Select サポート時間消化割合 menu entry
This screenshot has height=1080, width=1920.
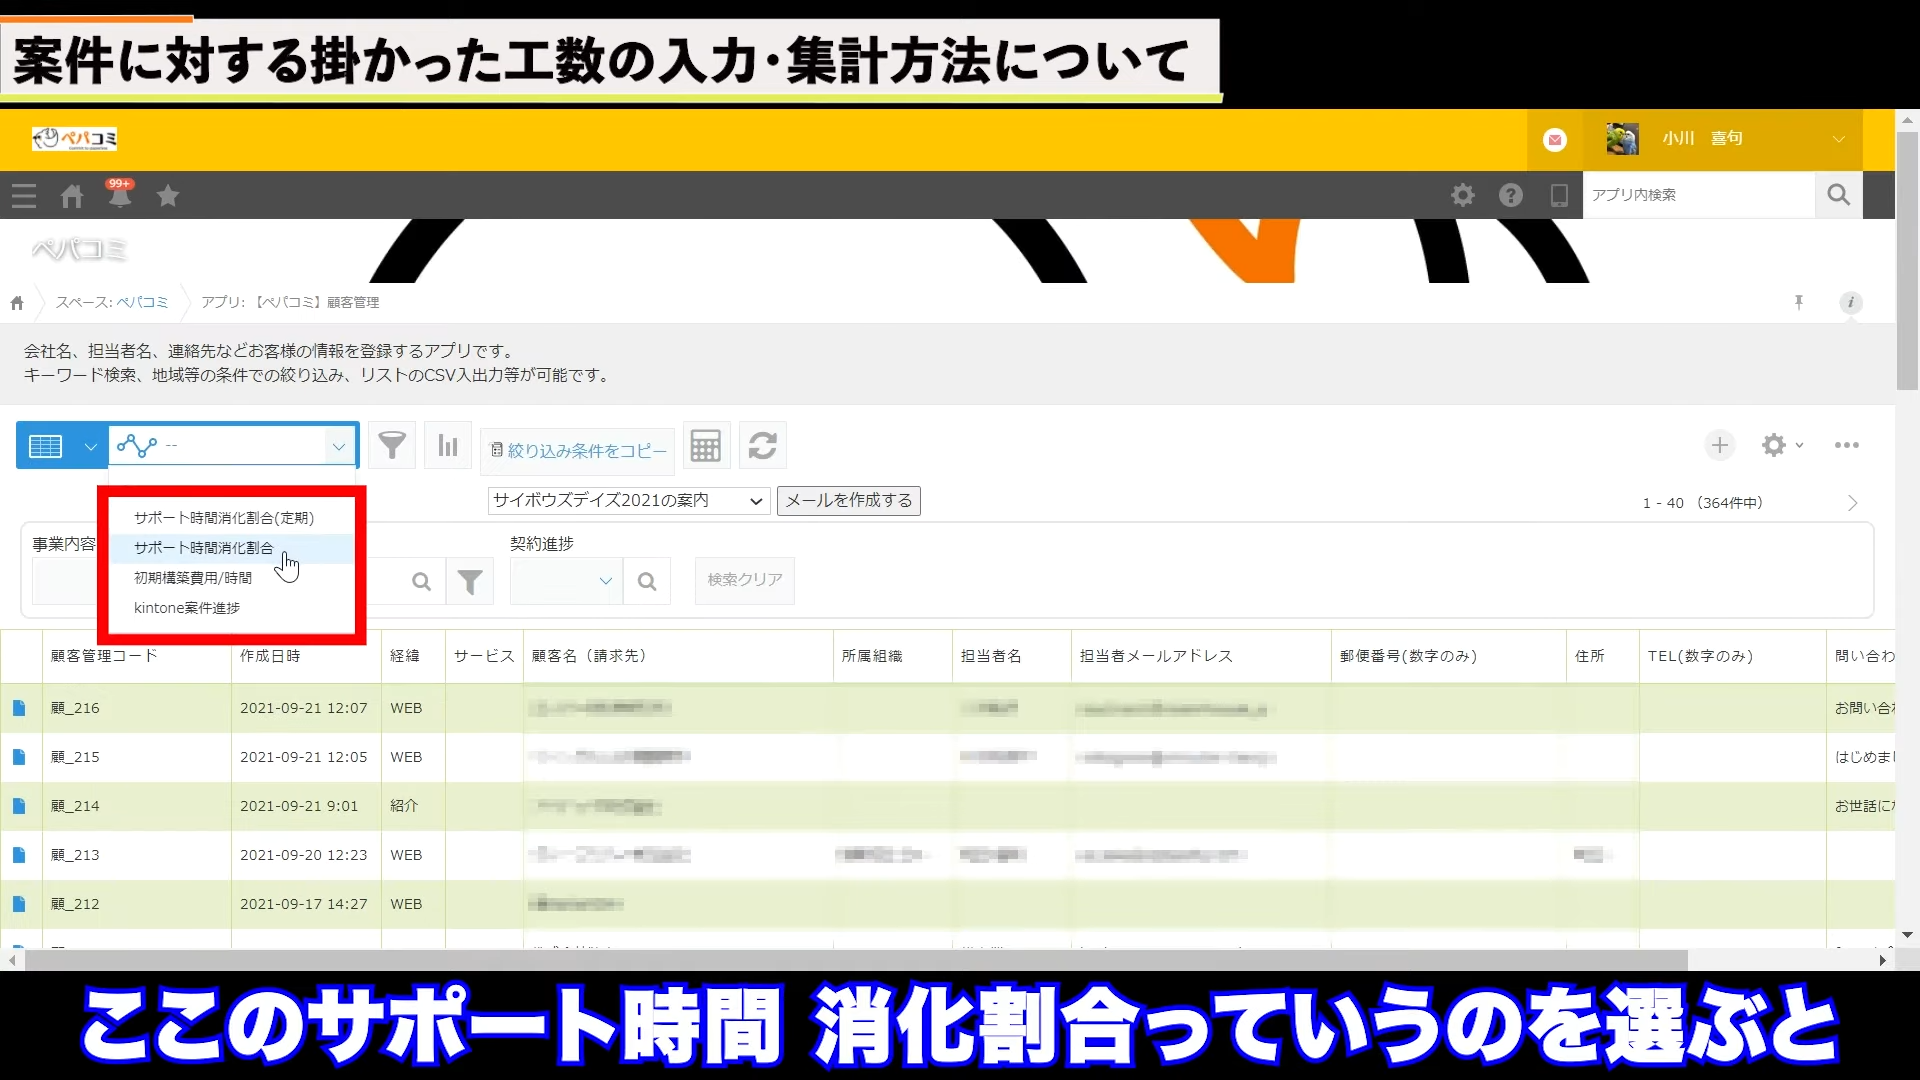point(204,548)
